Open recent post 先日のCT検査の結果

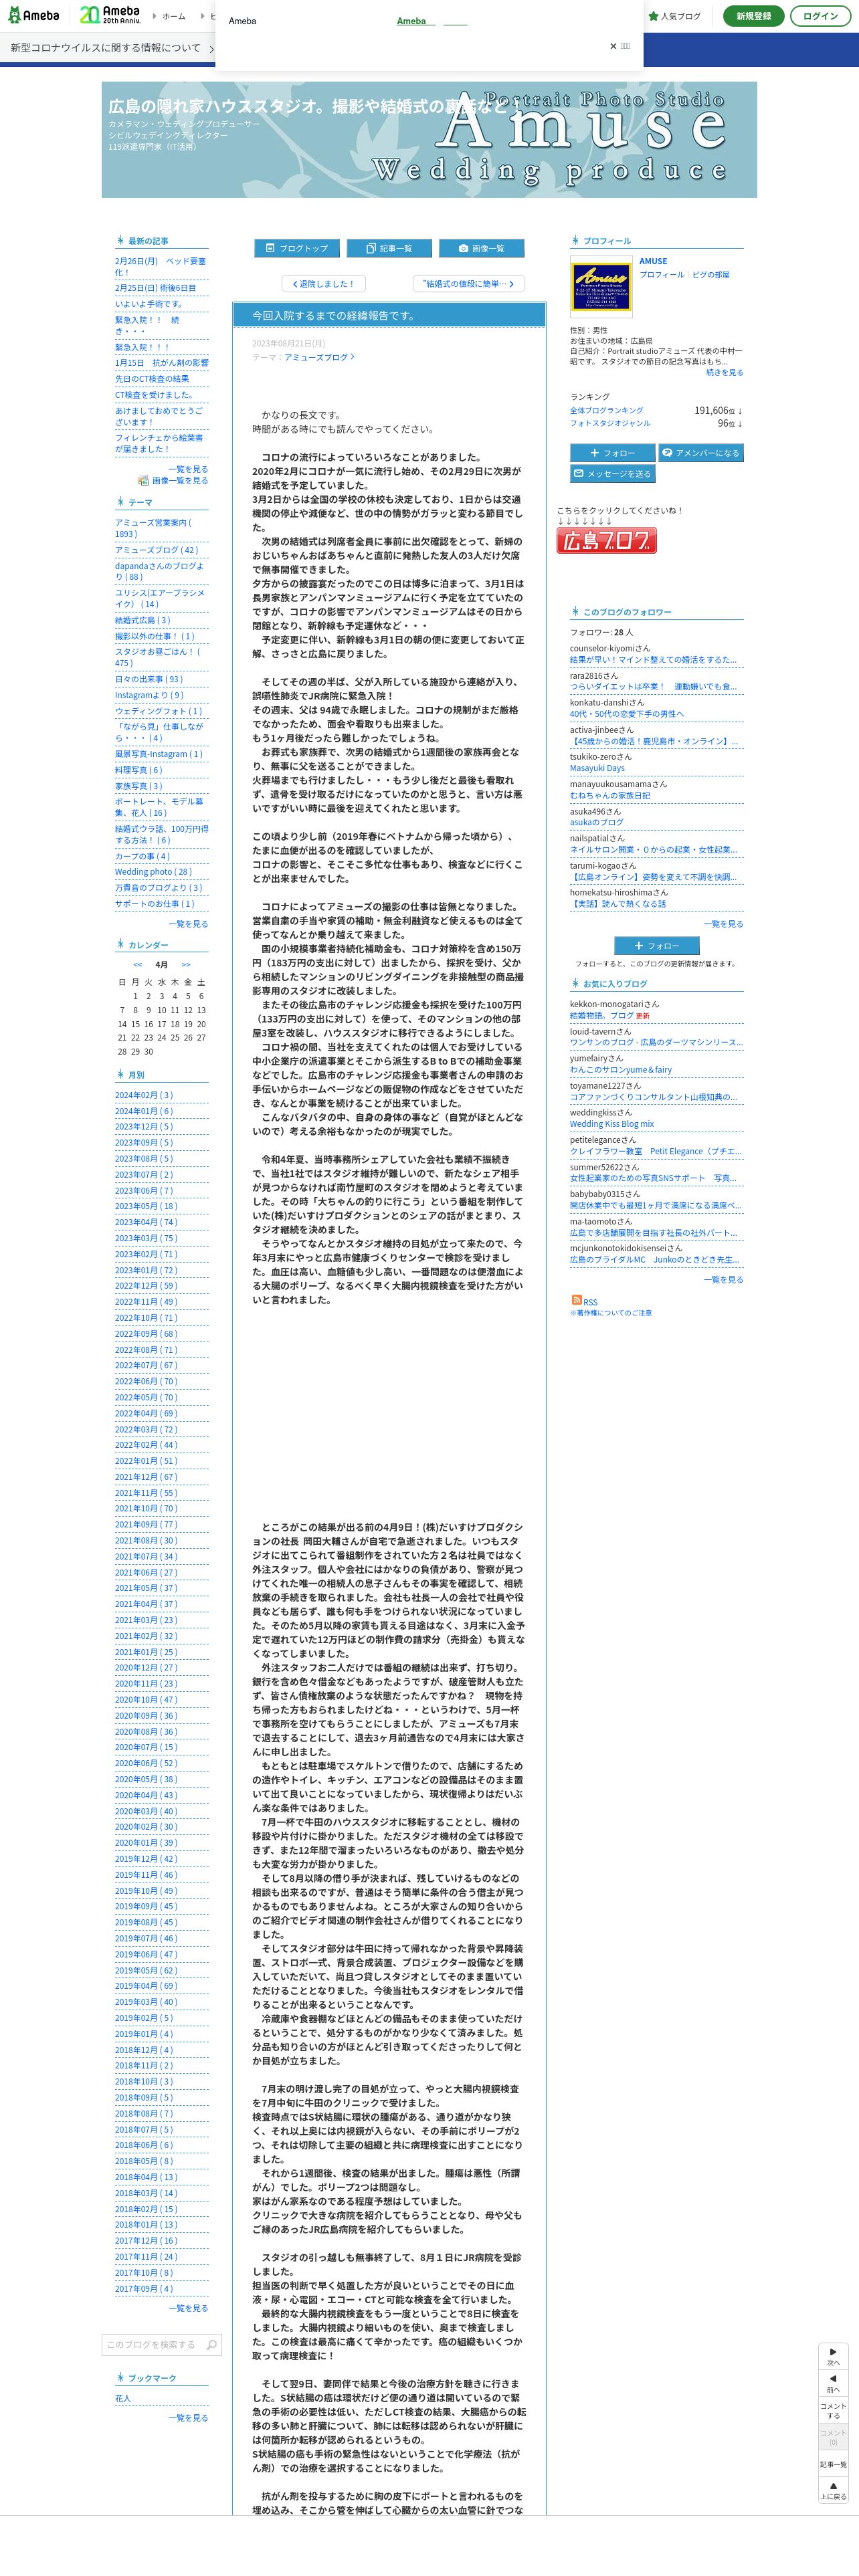pos(152,379)
